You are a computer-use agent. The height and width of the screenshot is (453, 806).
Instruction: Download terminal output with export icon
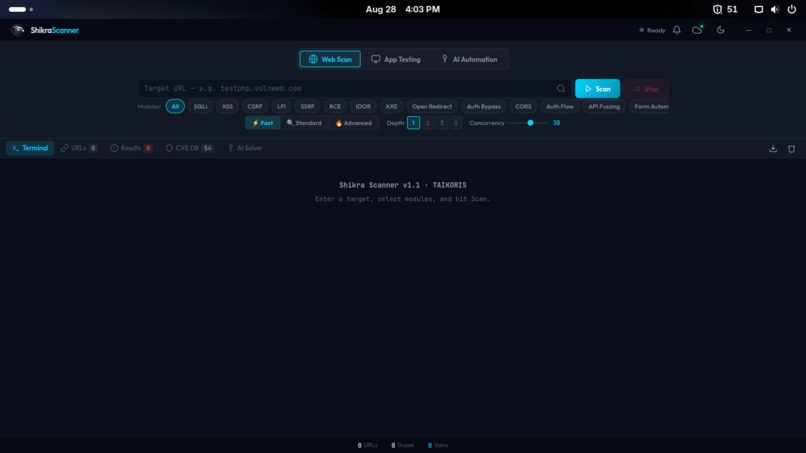pos(773,149)
